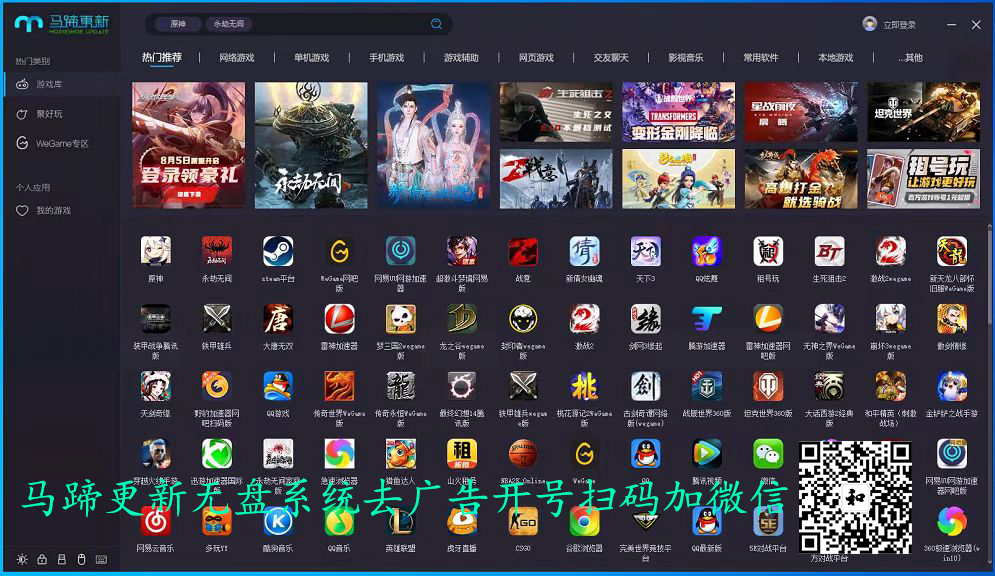The width and height of the screenshot is (995, 576).
Task: Click the 360极速浏览器 icon
Action: (951, 521)
